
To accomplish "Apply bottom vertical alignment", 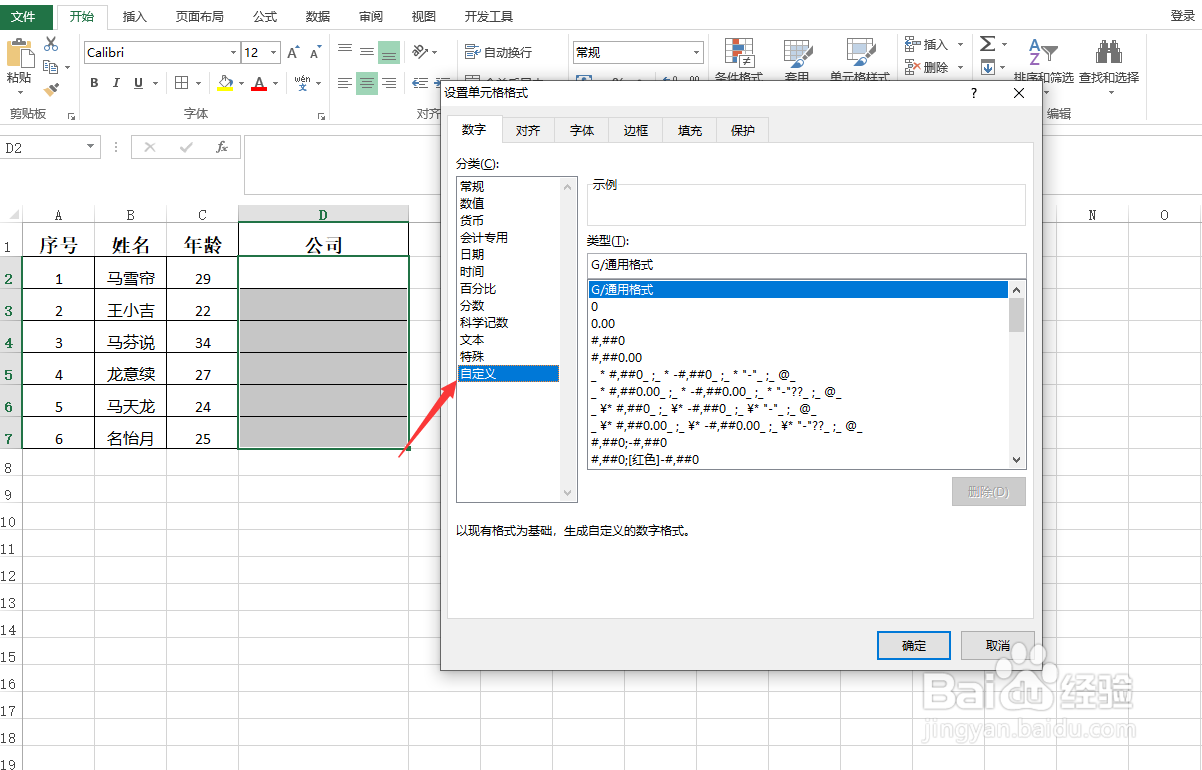I will coord(389,52).
